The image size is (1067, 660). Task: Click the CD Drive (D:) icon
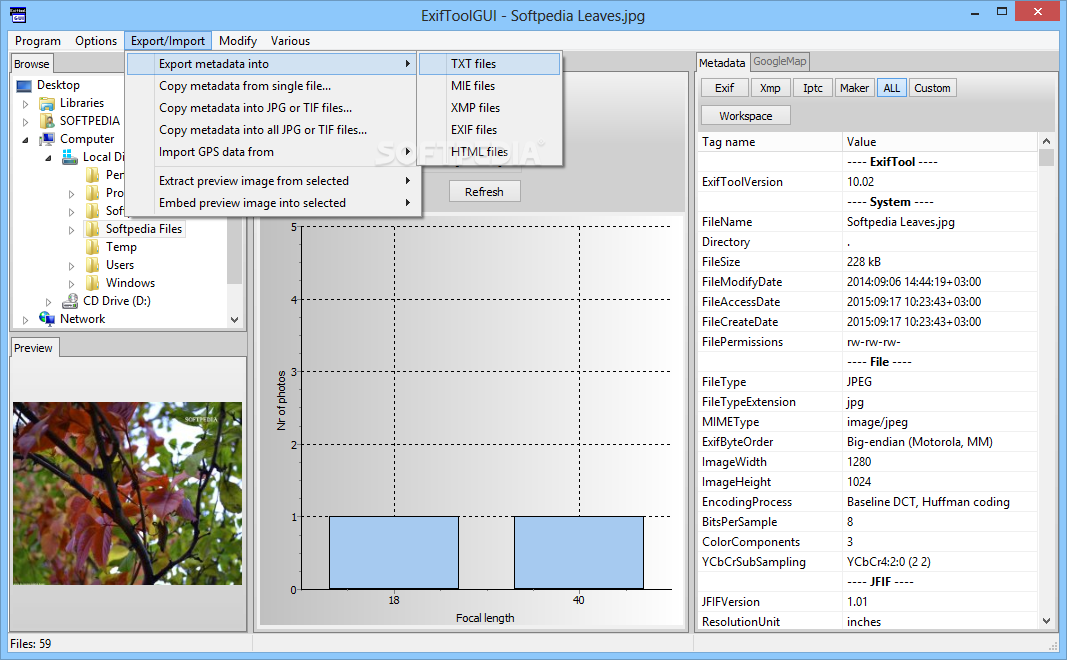point(70,301)
